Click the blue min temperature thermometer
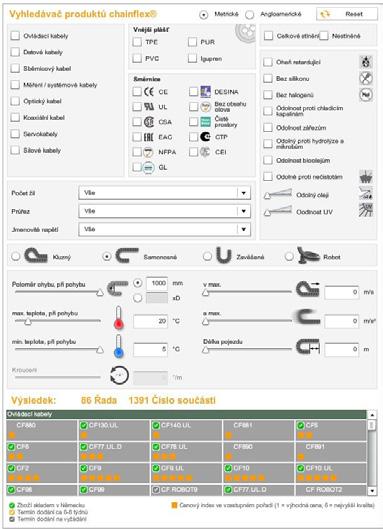Screen dimensions: 383x529 (x=118, y=346)
